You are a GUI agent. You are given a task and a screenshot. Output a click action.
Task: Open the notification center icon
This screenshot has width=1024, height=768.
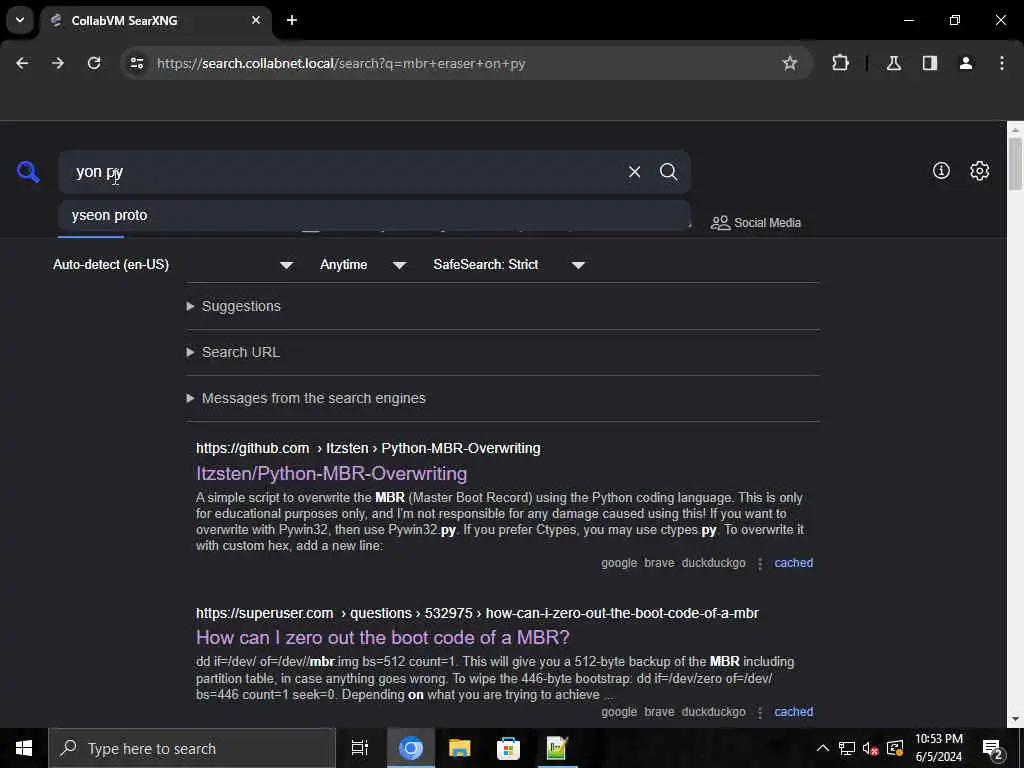(x=993, y=748)
